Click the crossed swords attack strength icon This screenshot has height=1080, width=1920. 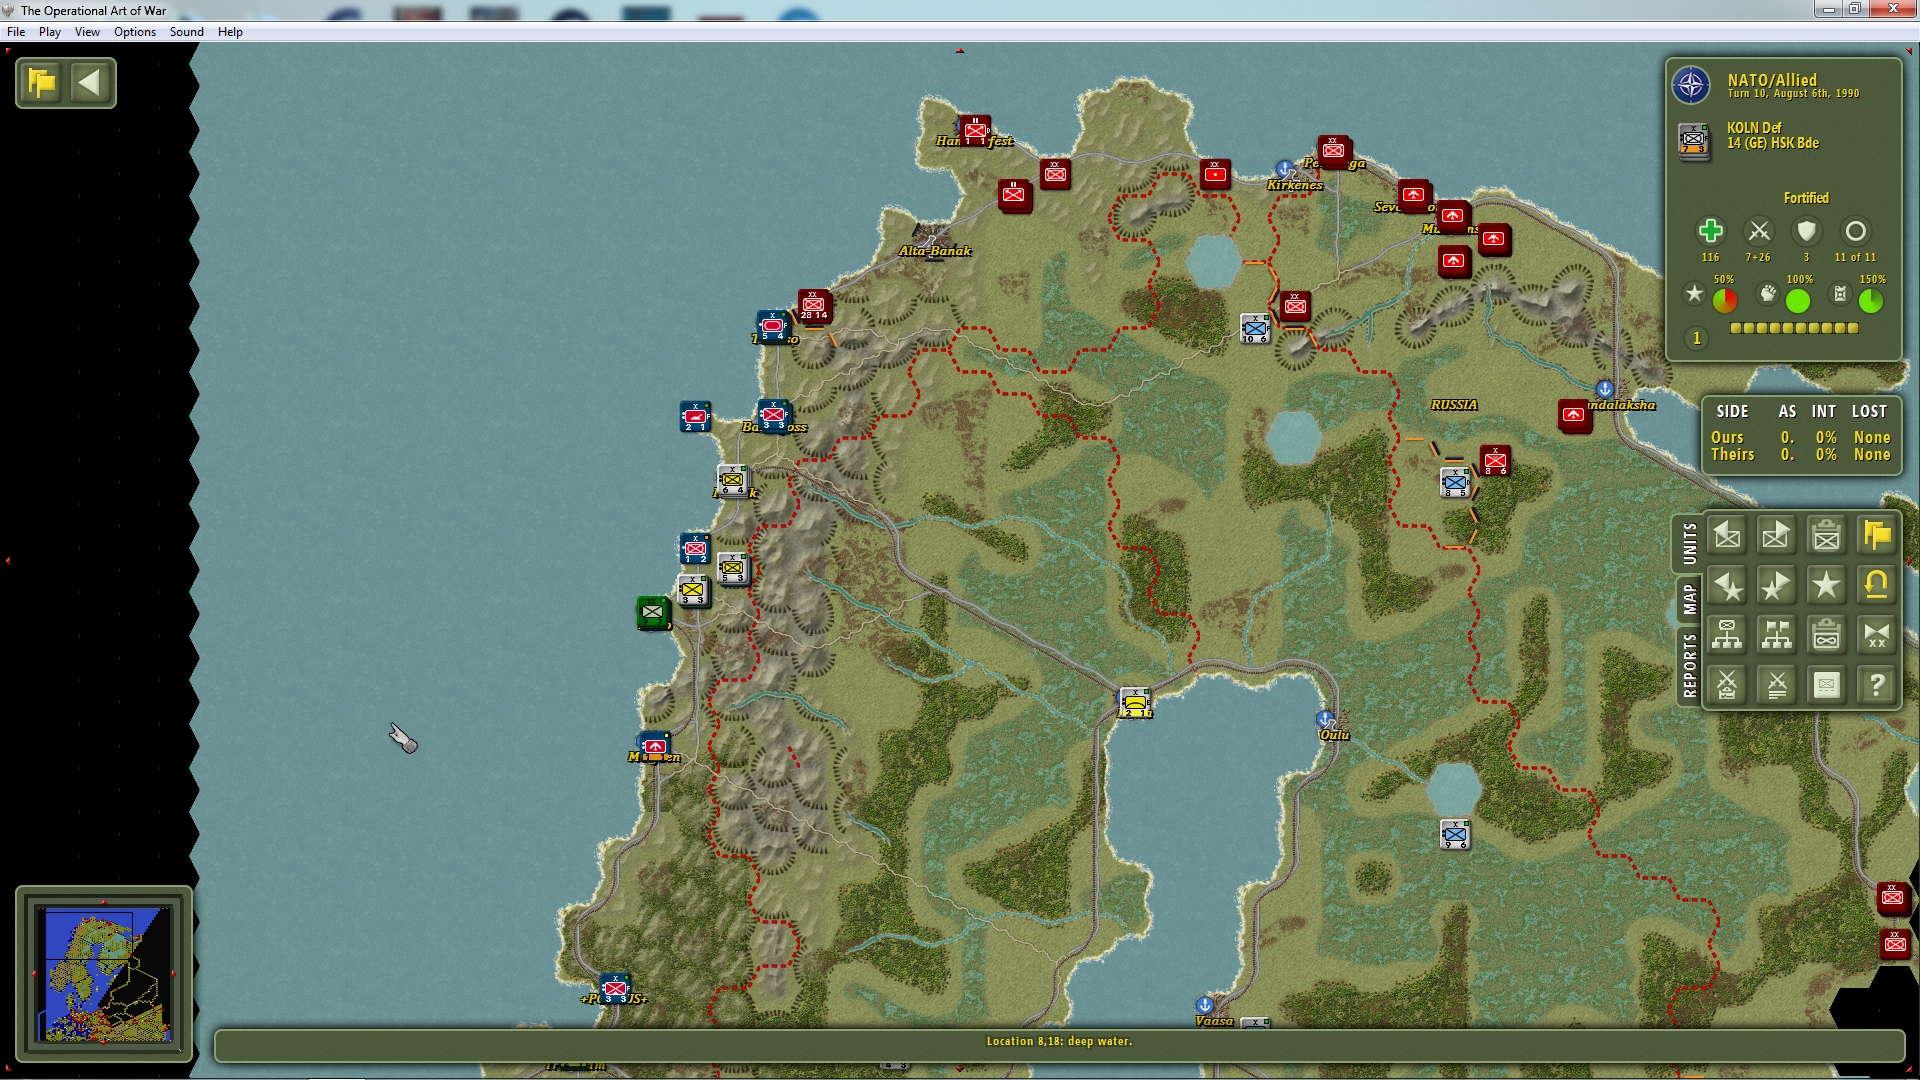(1759, 231)
